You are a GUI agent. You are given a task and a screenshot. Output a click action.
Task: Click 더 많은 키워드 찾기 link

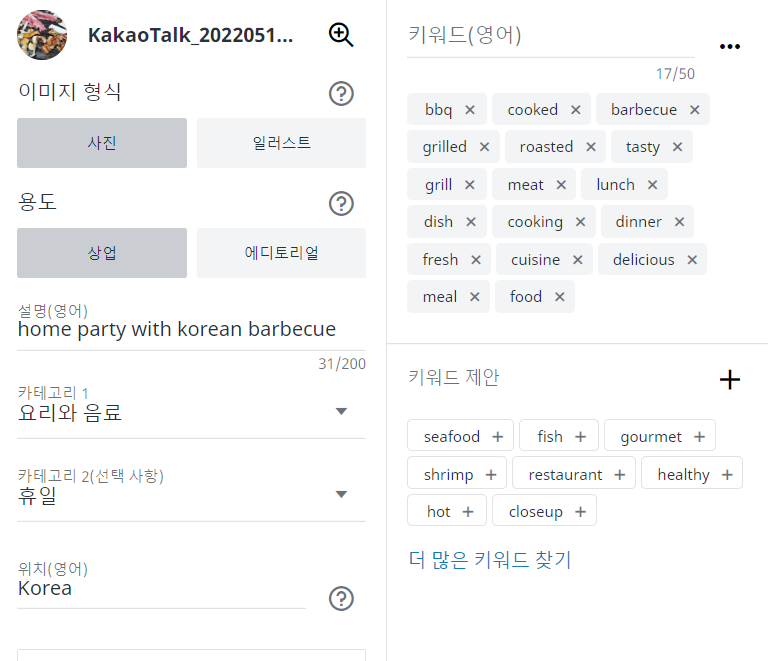(490, 559)
